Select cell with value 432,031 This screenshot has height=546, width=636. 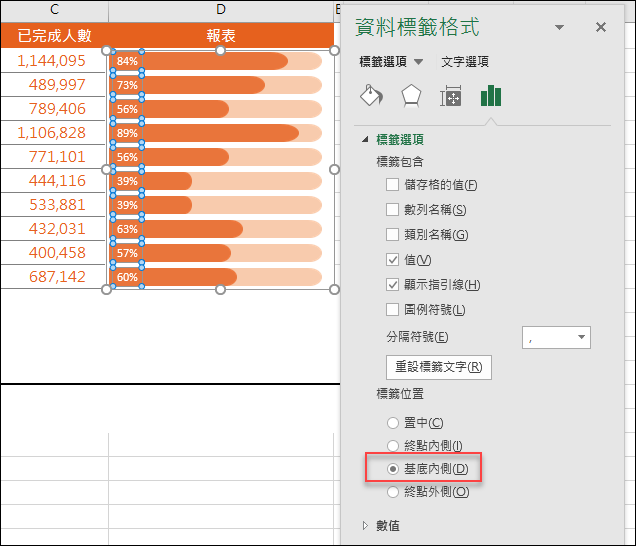pyautogui.click(x=53, y=228)
